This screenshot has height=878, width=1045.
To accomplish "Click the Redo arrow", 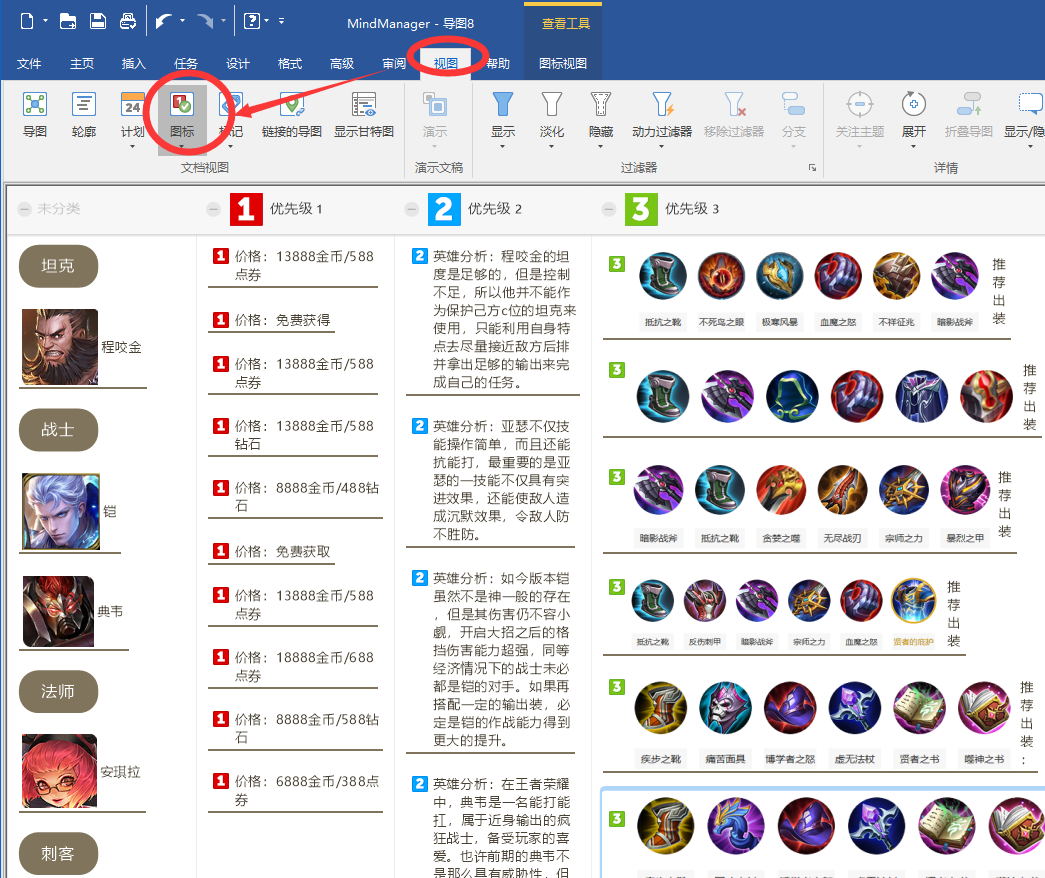I will [205, 21].
